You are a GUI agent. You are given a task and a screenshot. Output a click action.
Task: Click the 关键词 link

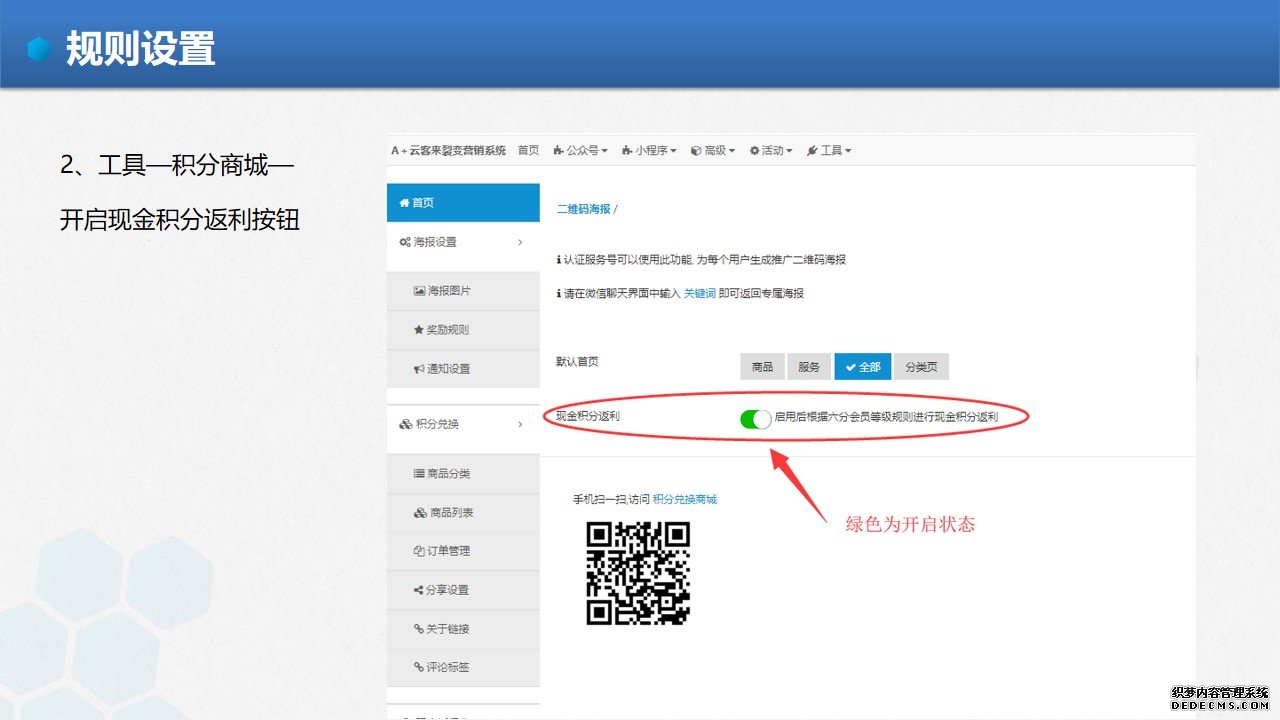(x=700, y=293)
